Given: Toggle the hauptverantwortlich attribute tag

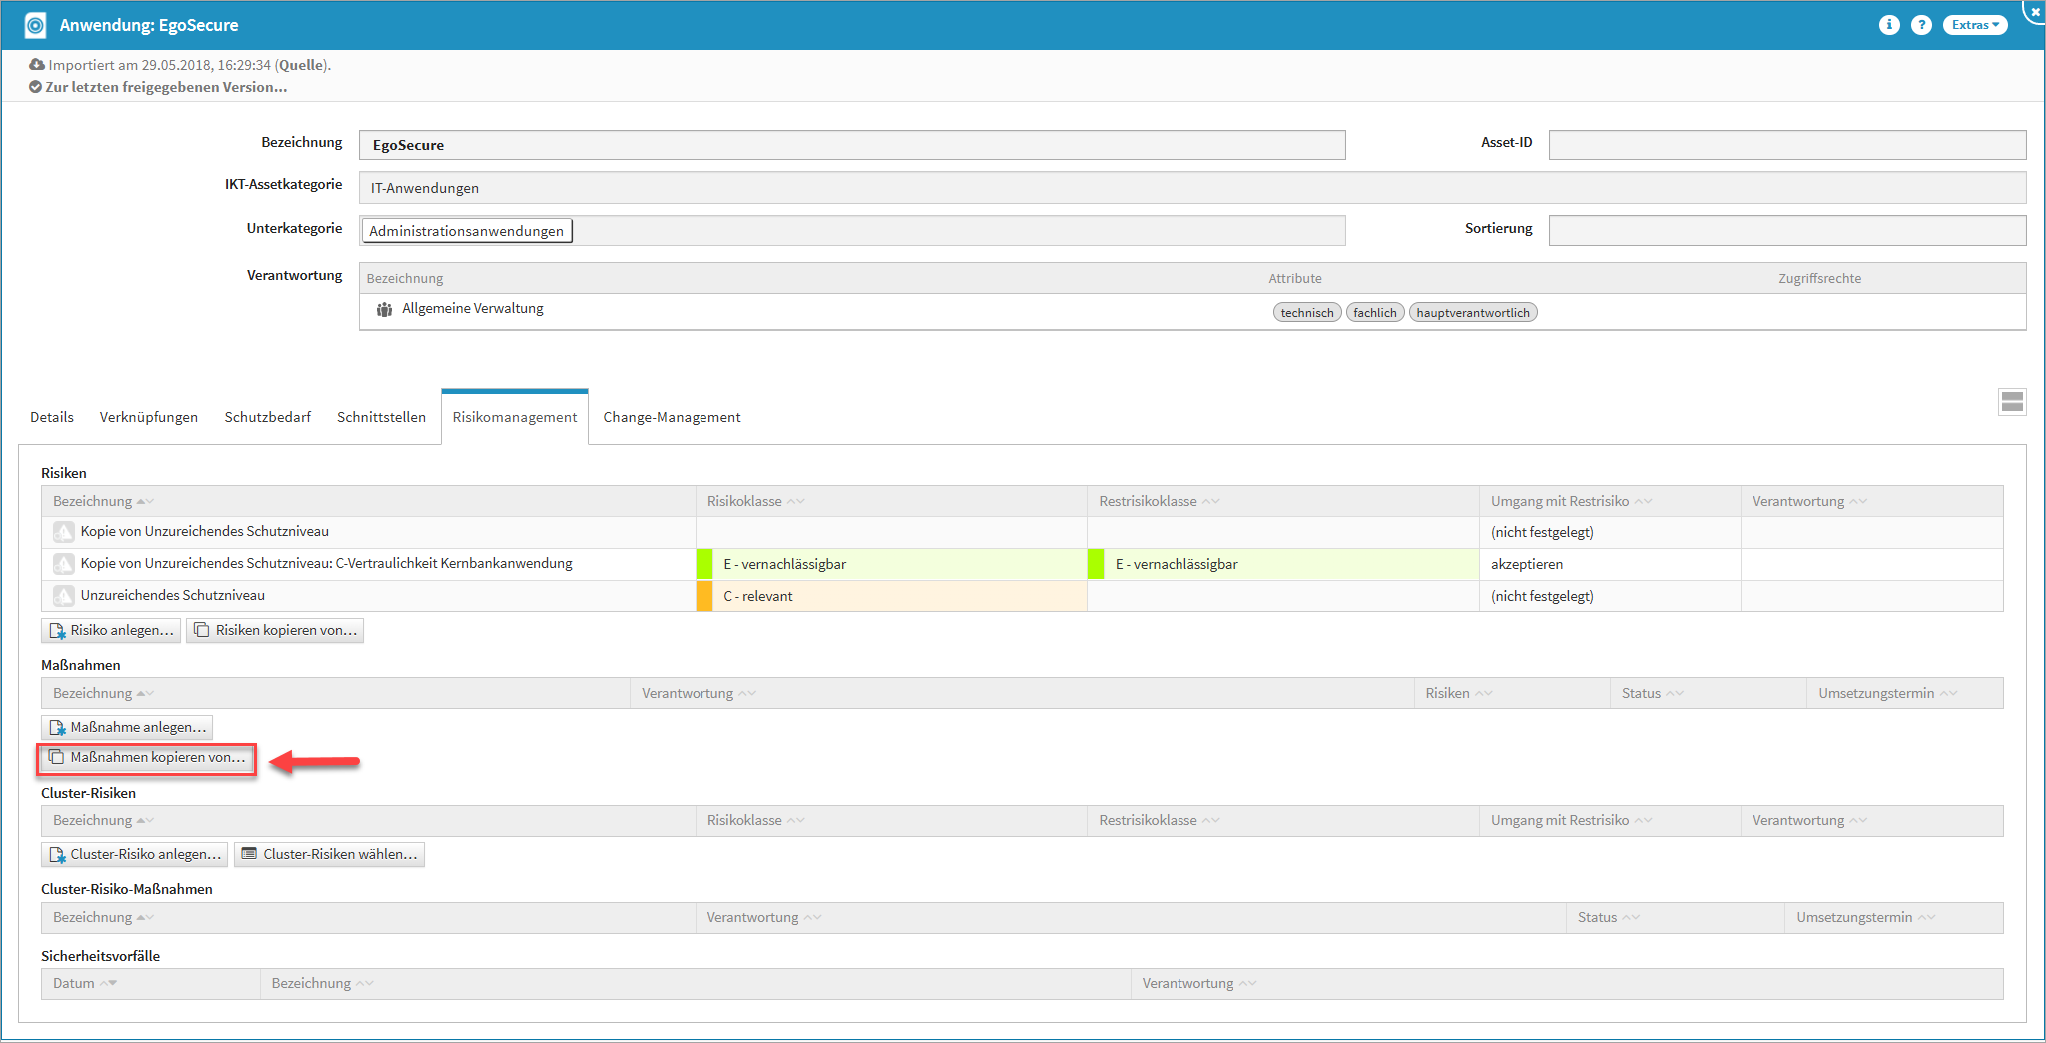Looking at the screenshot, I should tap(1472, 313).
